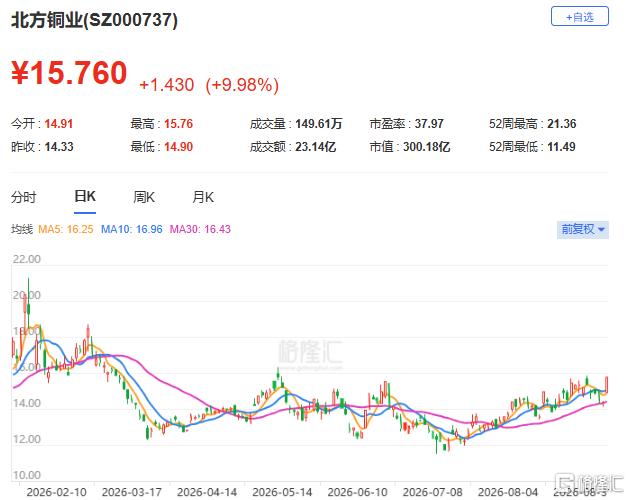Screen dimensions: 630x500
Task: Click the 成交量 value 149.61万
Action: point(319,124)
